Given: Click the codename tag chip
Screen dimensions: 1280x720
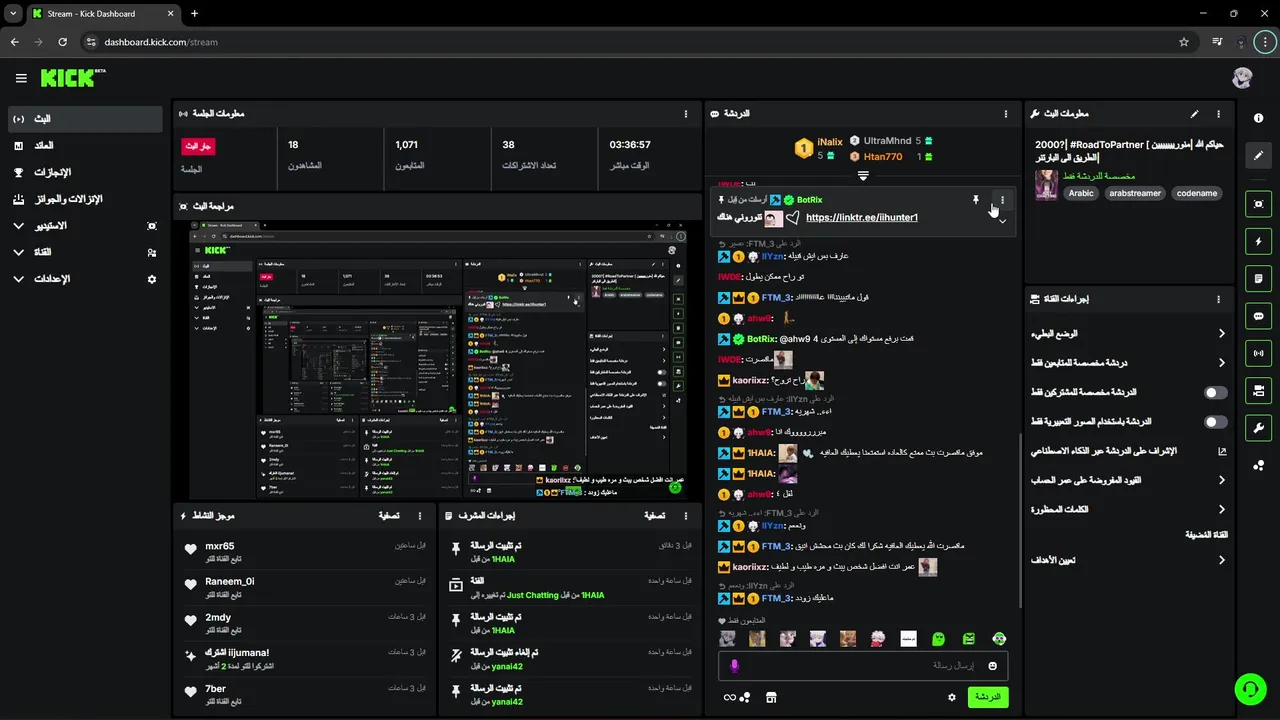Looking at the screenshot, I should pos(1196,193).
